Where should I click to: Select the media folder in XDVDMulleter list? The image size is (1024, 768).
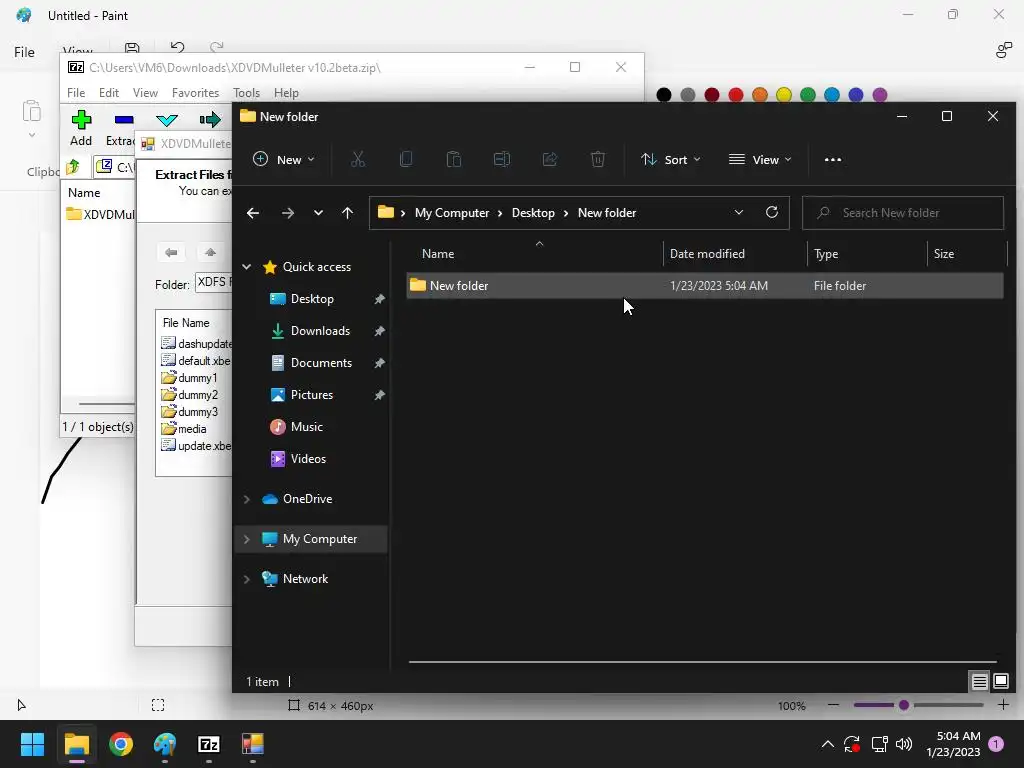pyautogui.click(x=184, y=429)
